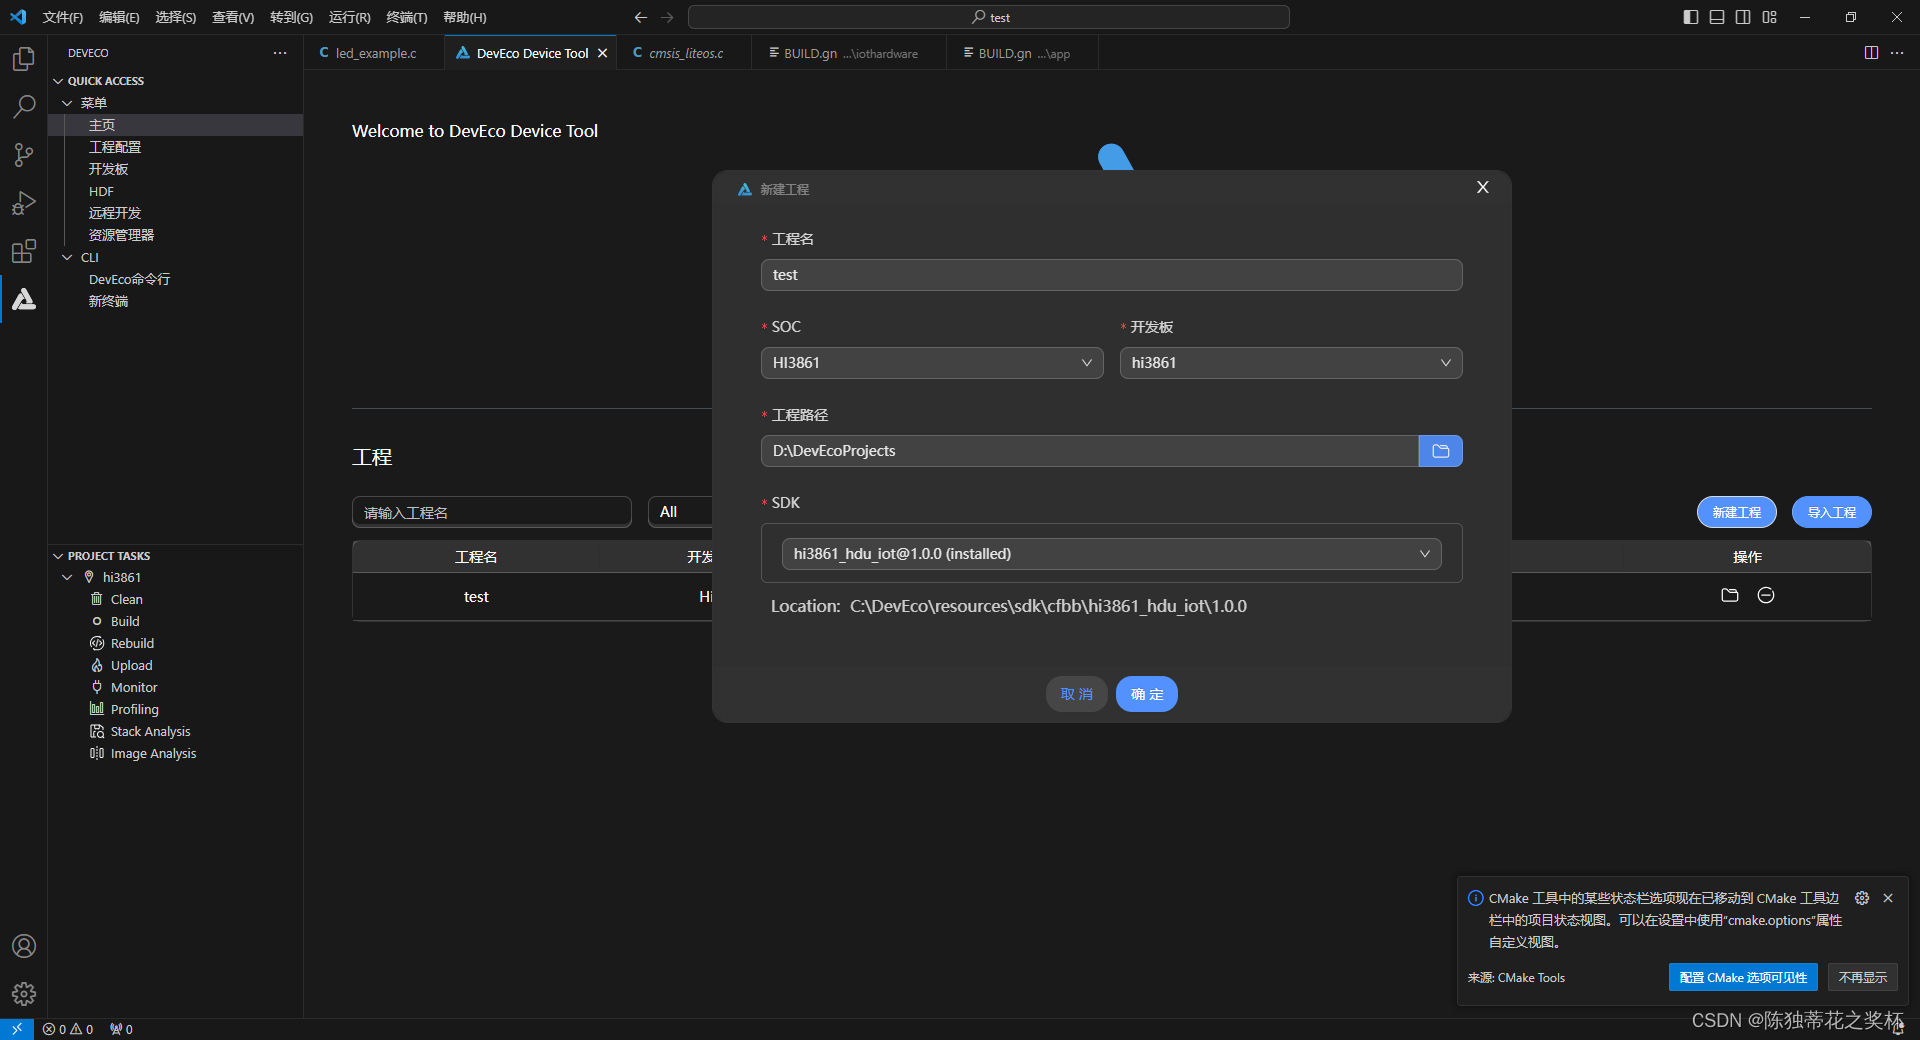Switch to the led_example.c tab

[375, 53]
